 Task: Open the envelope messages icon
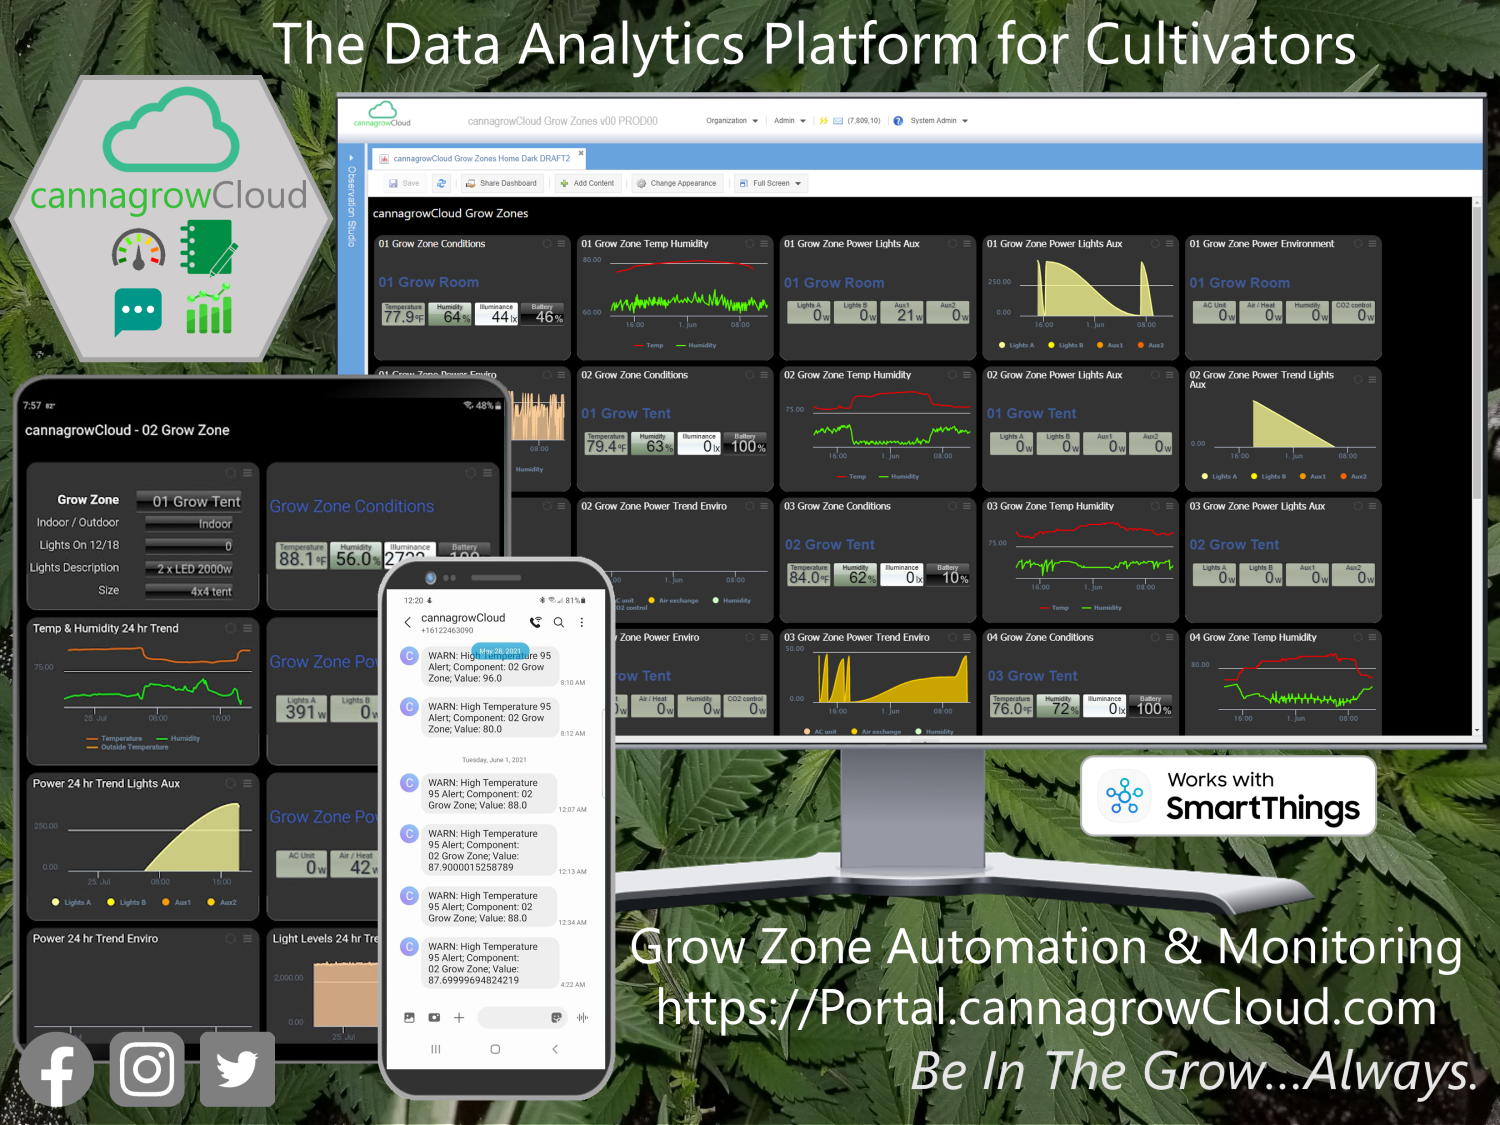pyautogui.click(x=838, y=121)
